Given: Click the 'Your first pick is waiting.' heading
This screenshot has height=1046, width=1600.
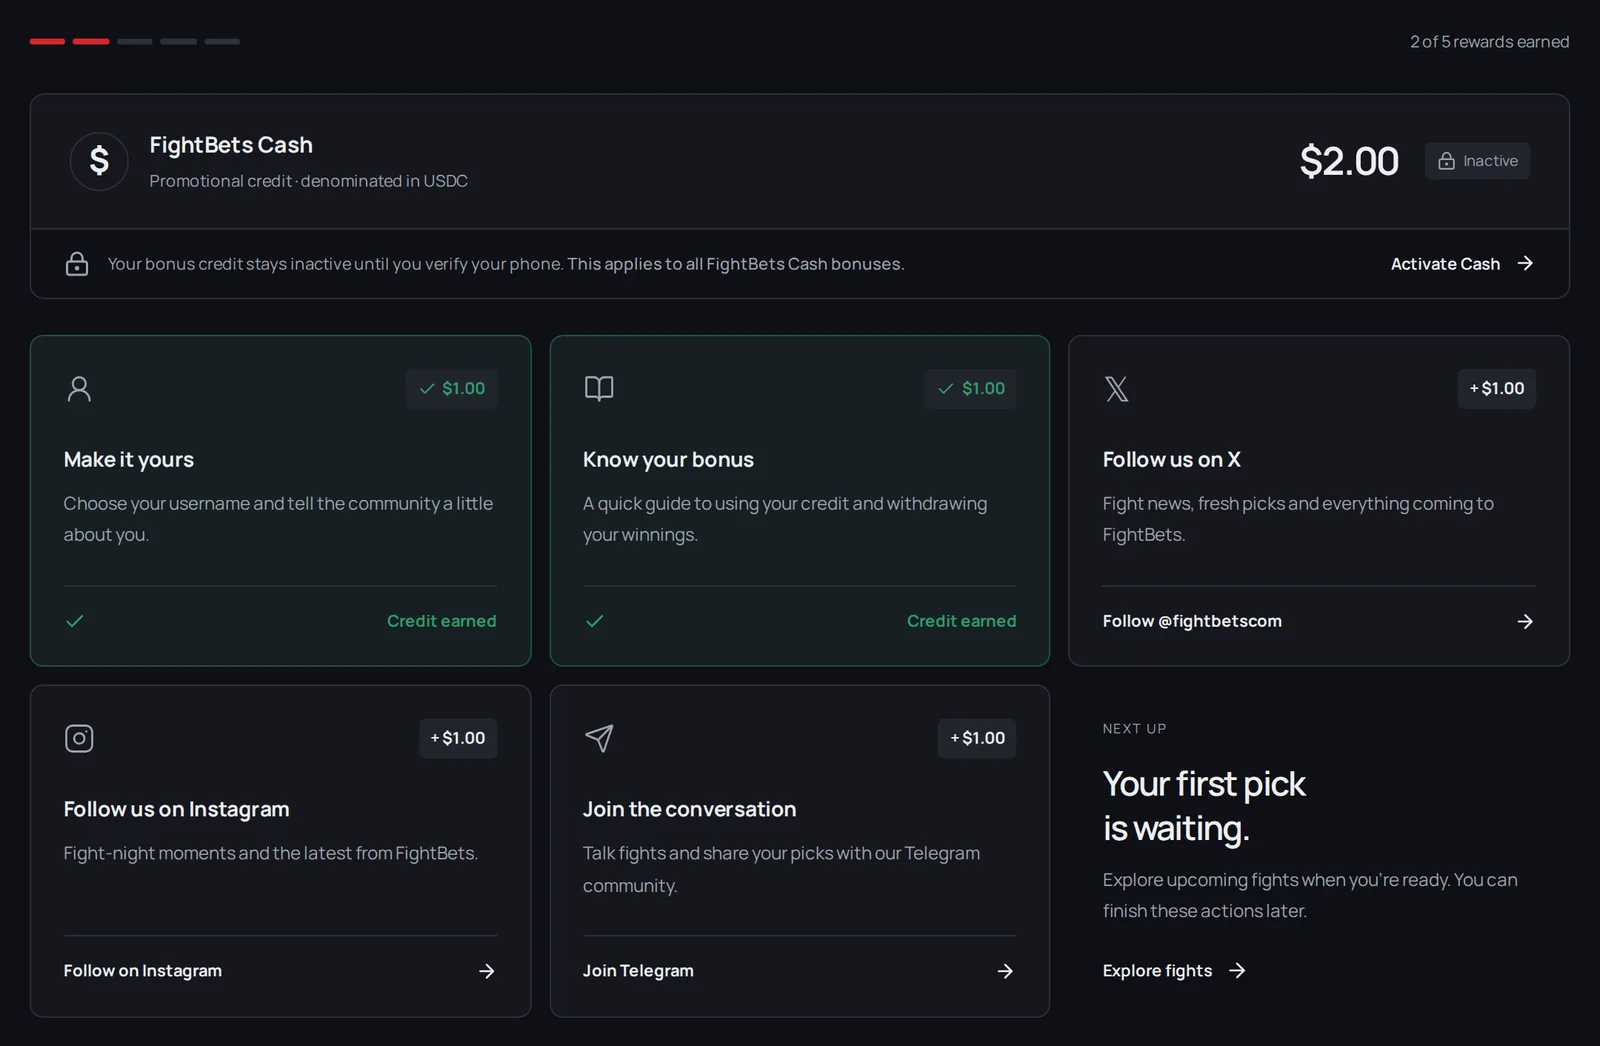Looking at the screenshot, I should (1204, 806).
